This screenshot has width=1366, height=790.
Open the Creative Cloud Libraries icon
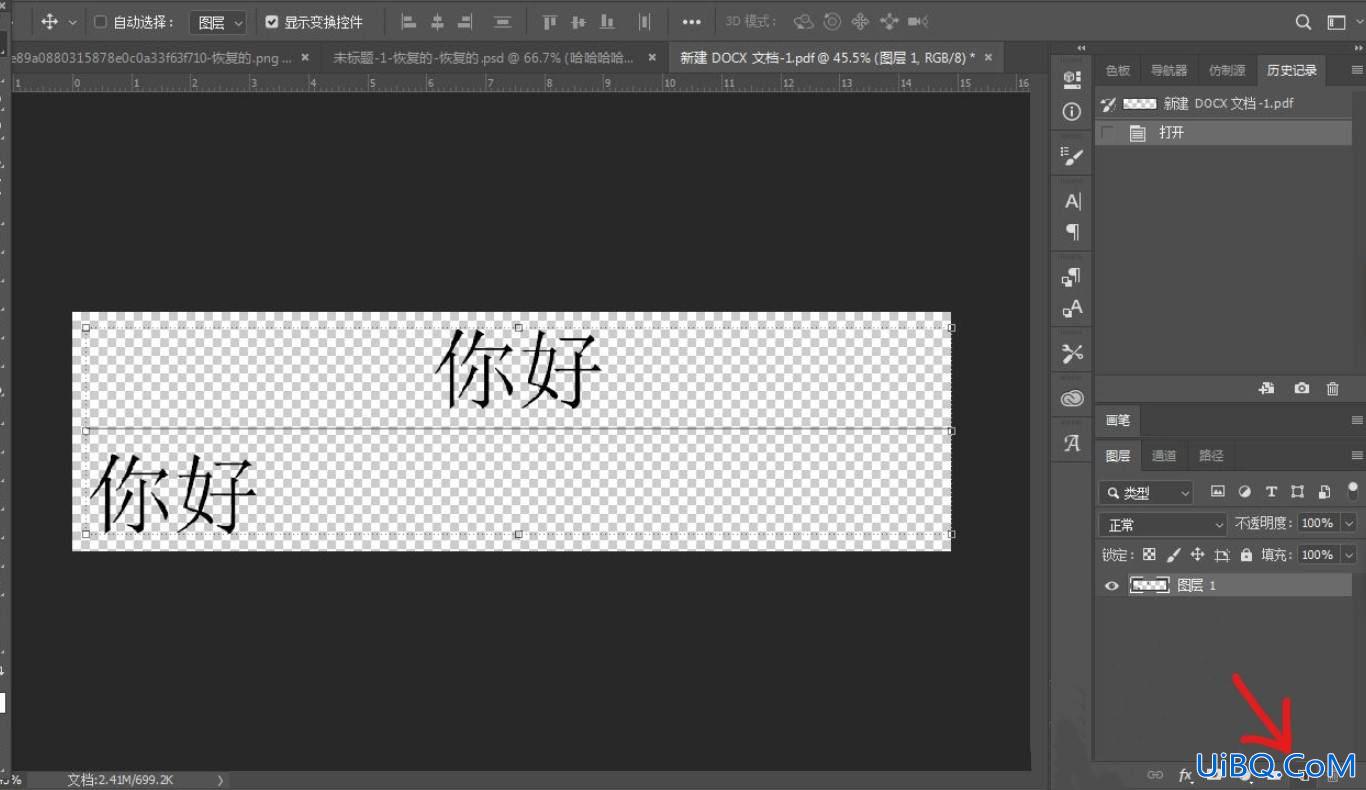1072,398
